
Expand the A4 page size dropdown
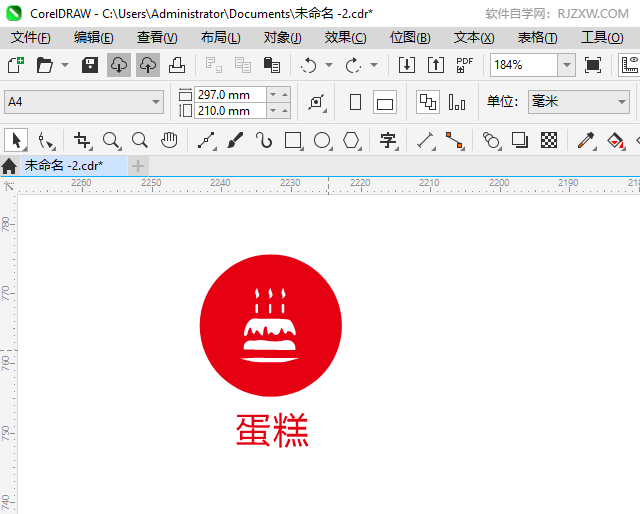[156, 102]
